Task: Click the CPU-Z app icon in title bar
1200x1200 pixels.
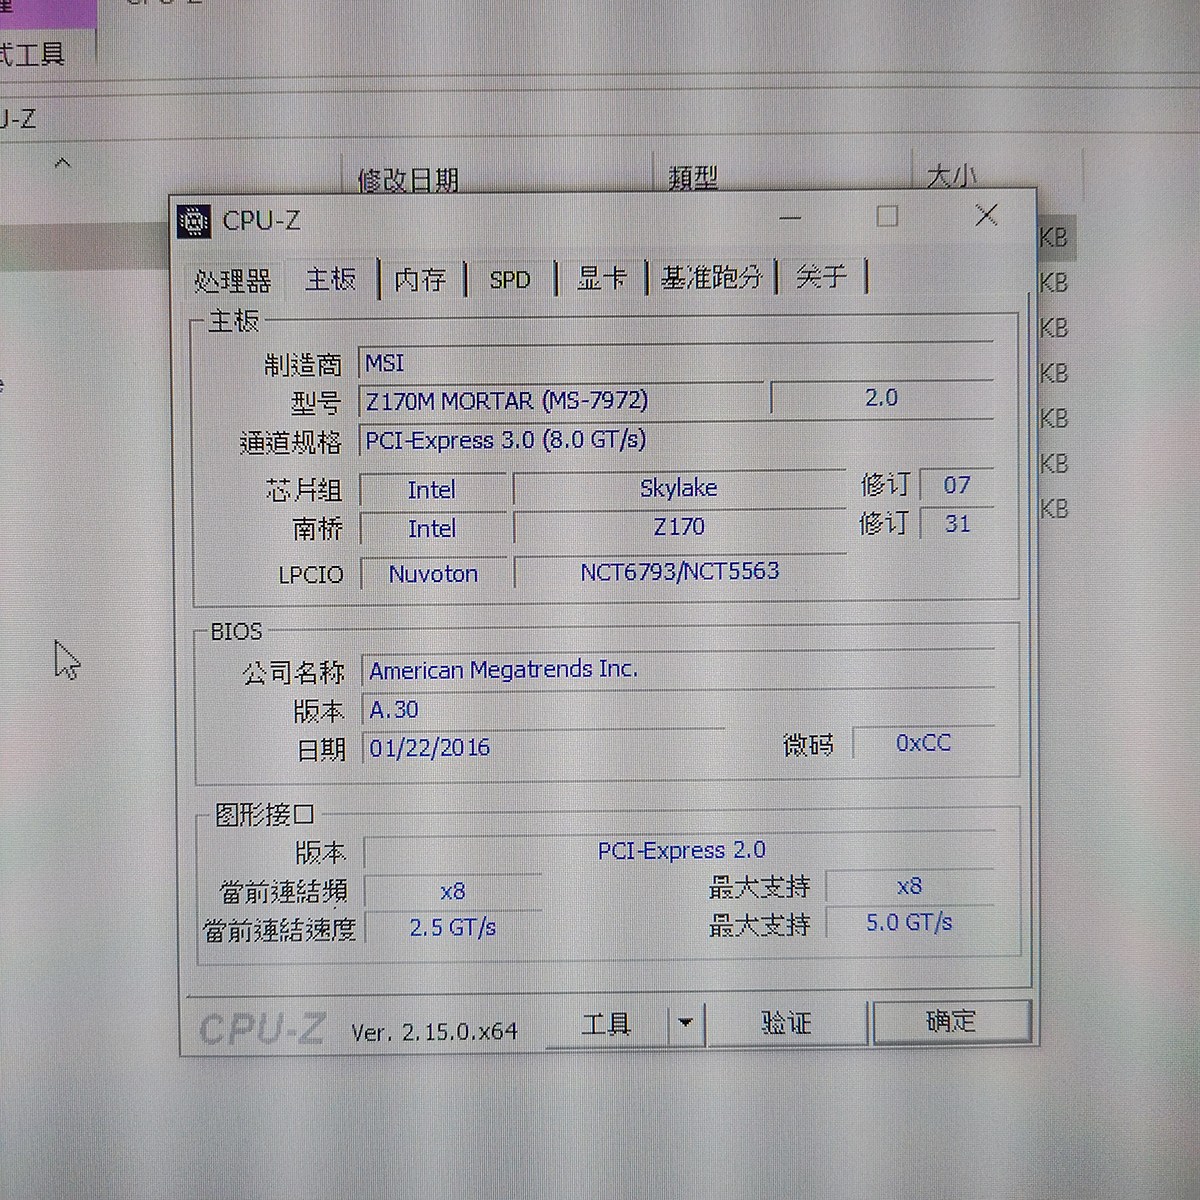Action: [194, 221]
